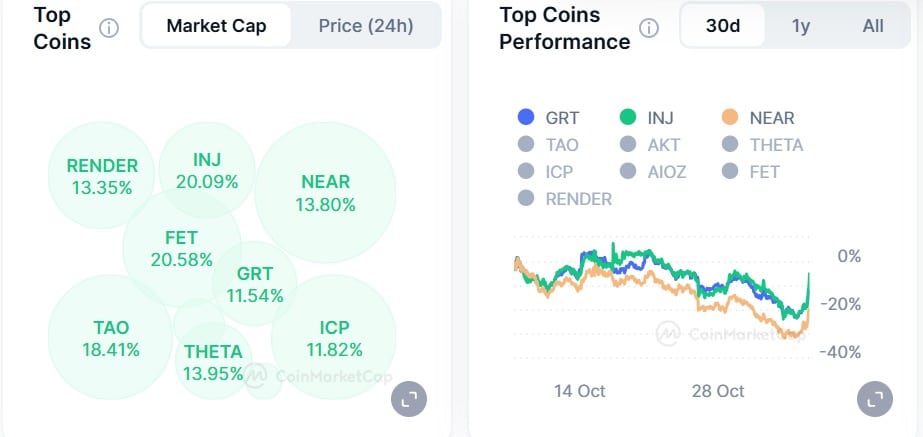Toggle INJ series in chart legend
The image size is (923, 437).
coord(647,117)
